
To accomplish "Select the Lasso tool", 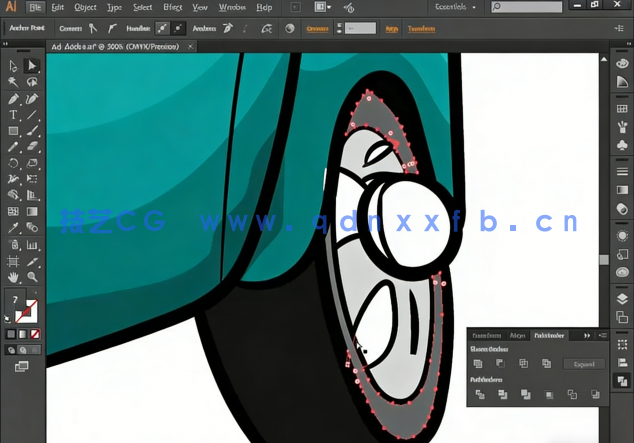I will (x=32, y=82).
